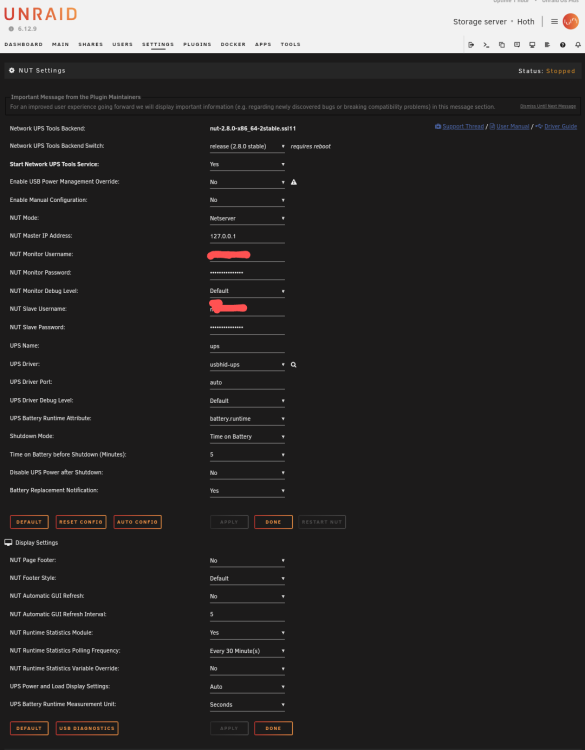This screenshot has width=585, height=750.
Task: Open the NUT Page Footer dropdown
Action: pos(247,561)
